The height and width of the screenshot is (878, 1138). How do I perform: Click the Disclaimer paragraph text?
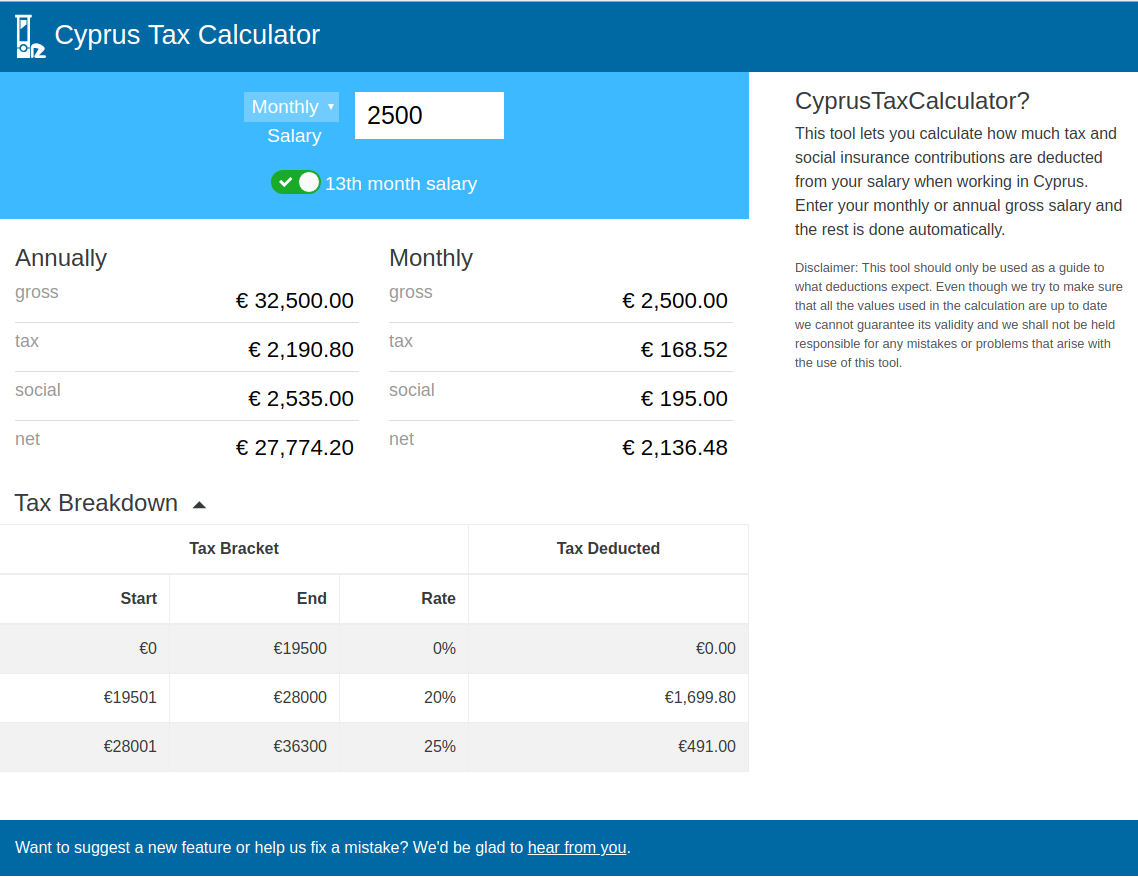click(958, 315)
